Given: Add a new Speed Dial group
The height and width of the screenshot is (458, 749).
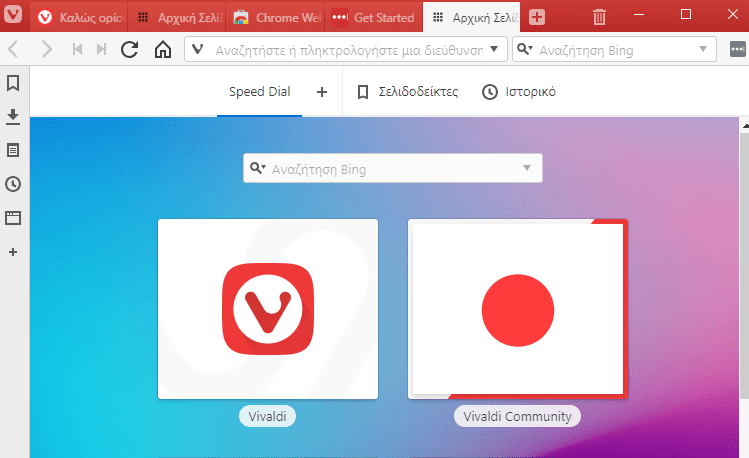Looking at the screenshot, I should click(322, 92).
